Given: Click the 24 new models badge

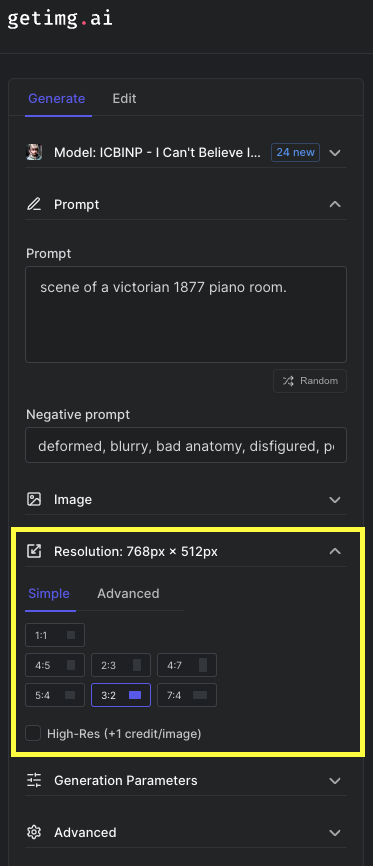Looking at the screenshot, I should [296, 152].
